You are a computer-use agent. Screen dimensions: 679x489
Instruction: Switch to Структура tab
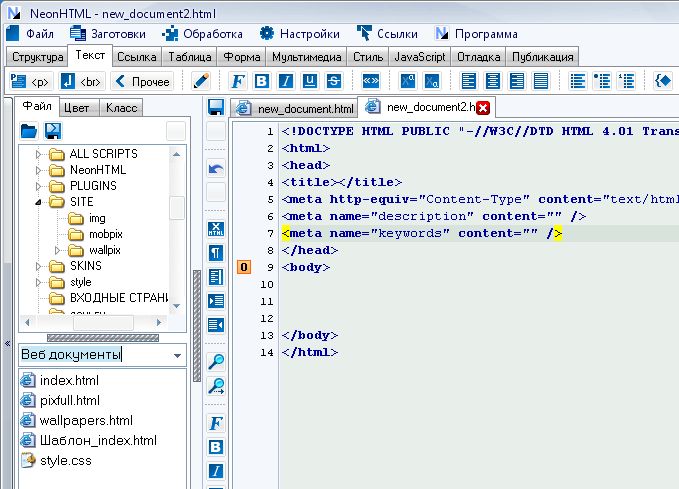point(38,57)
